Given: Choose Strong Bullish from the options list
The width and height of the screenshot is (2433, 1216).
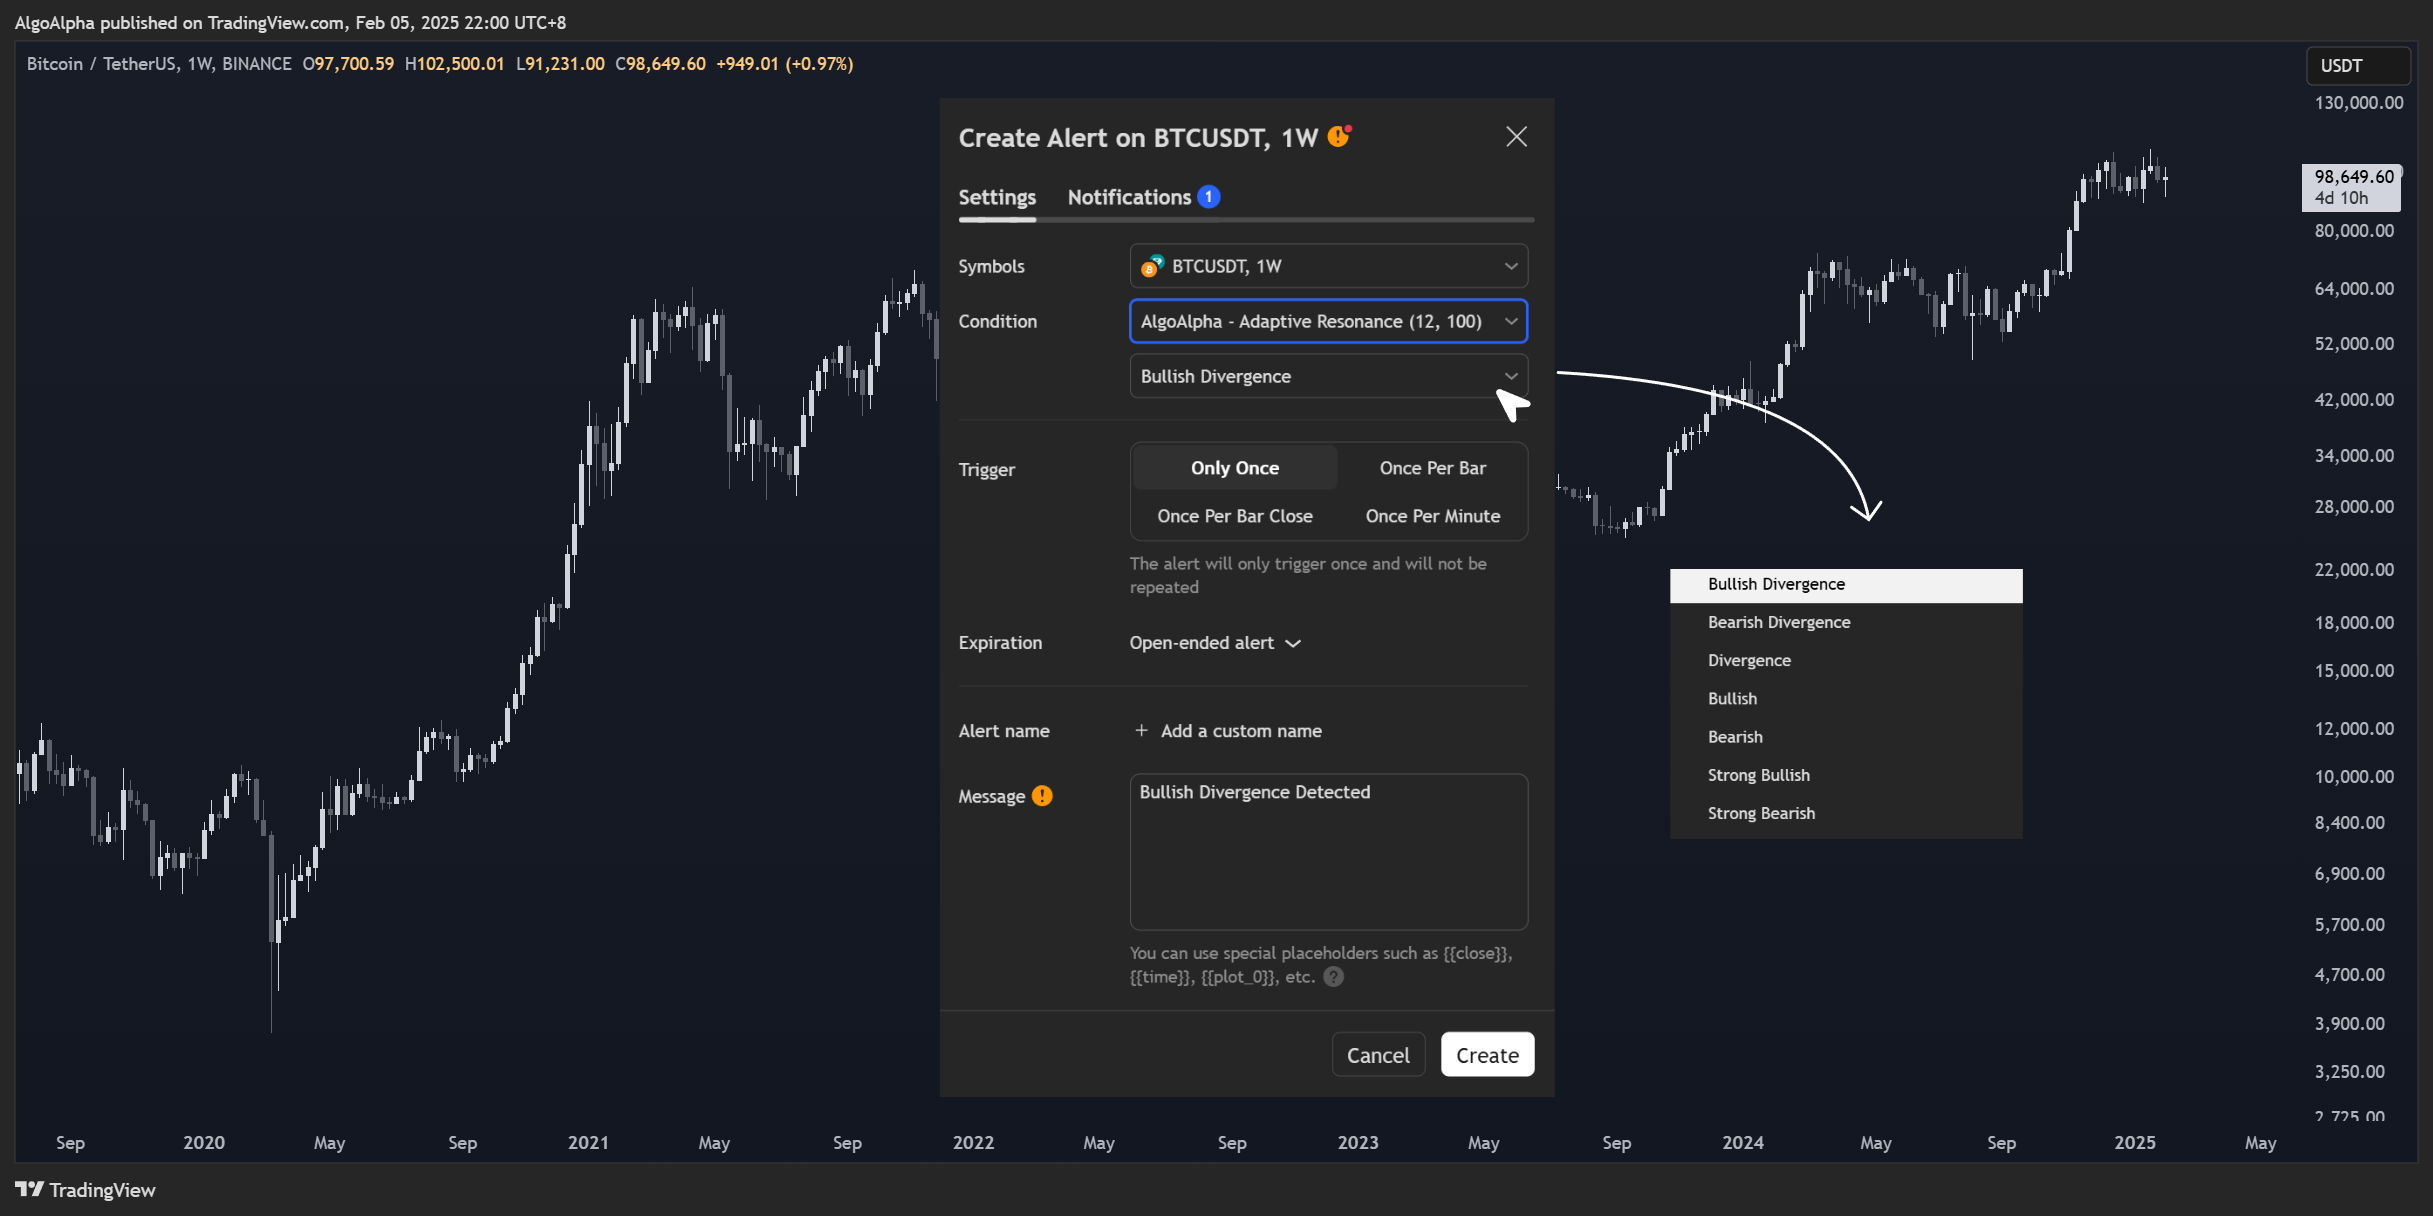Looking at the screenshot, I should point(1846,775).
